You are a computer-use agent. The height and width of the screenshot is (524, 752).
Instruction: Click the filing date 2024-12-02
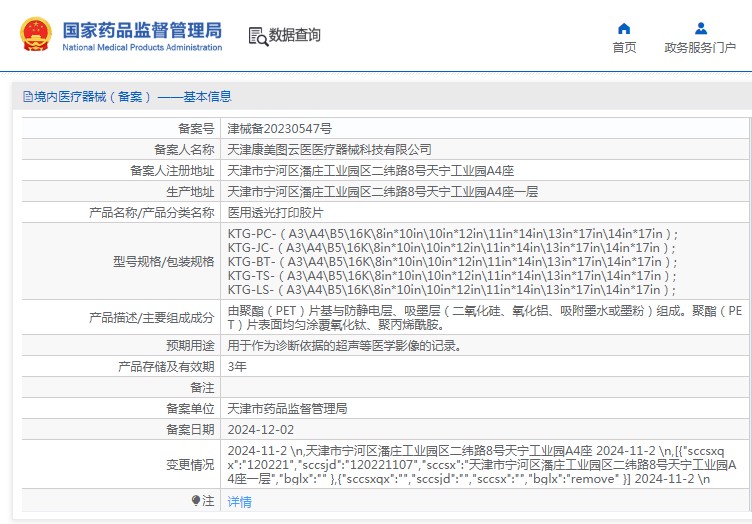pyautogui.click(x=259, y=430)
